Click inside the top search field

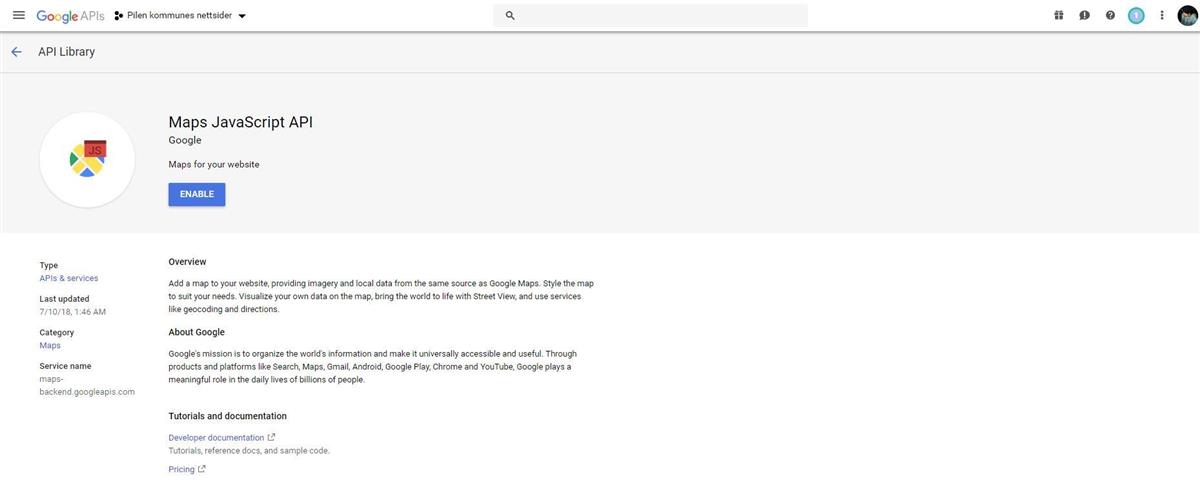pyautogui.click(x=660, y=16)
